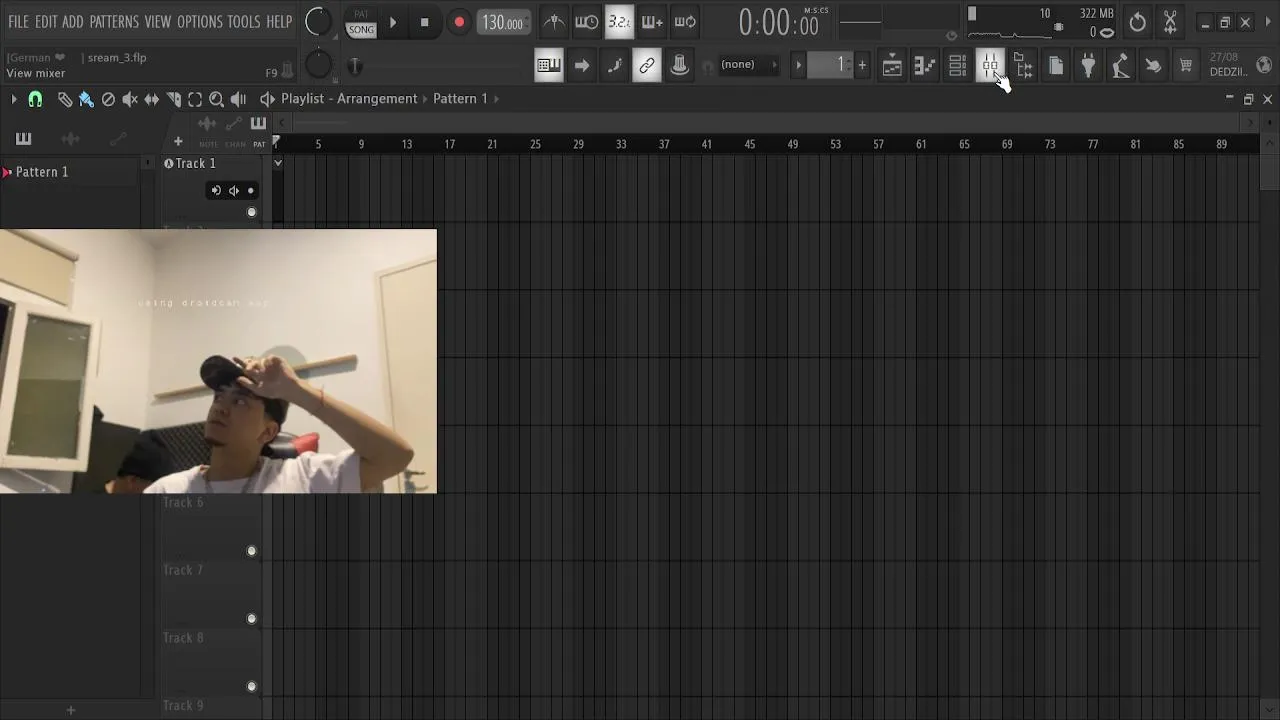Add new pattern with plus button
The height and width of the screenshot is (720, 1280).
click(862, 66)
